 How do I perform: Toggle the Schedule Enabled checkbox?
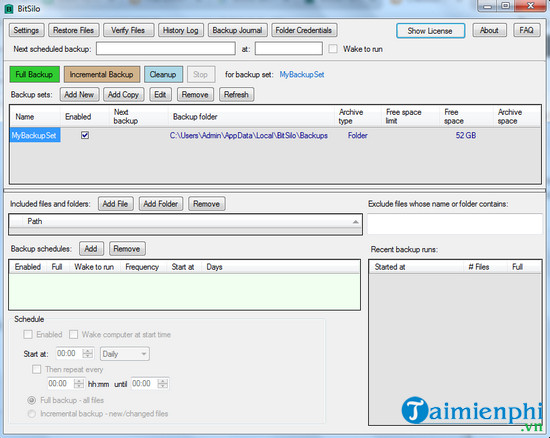(28, 335)
